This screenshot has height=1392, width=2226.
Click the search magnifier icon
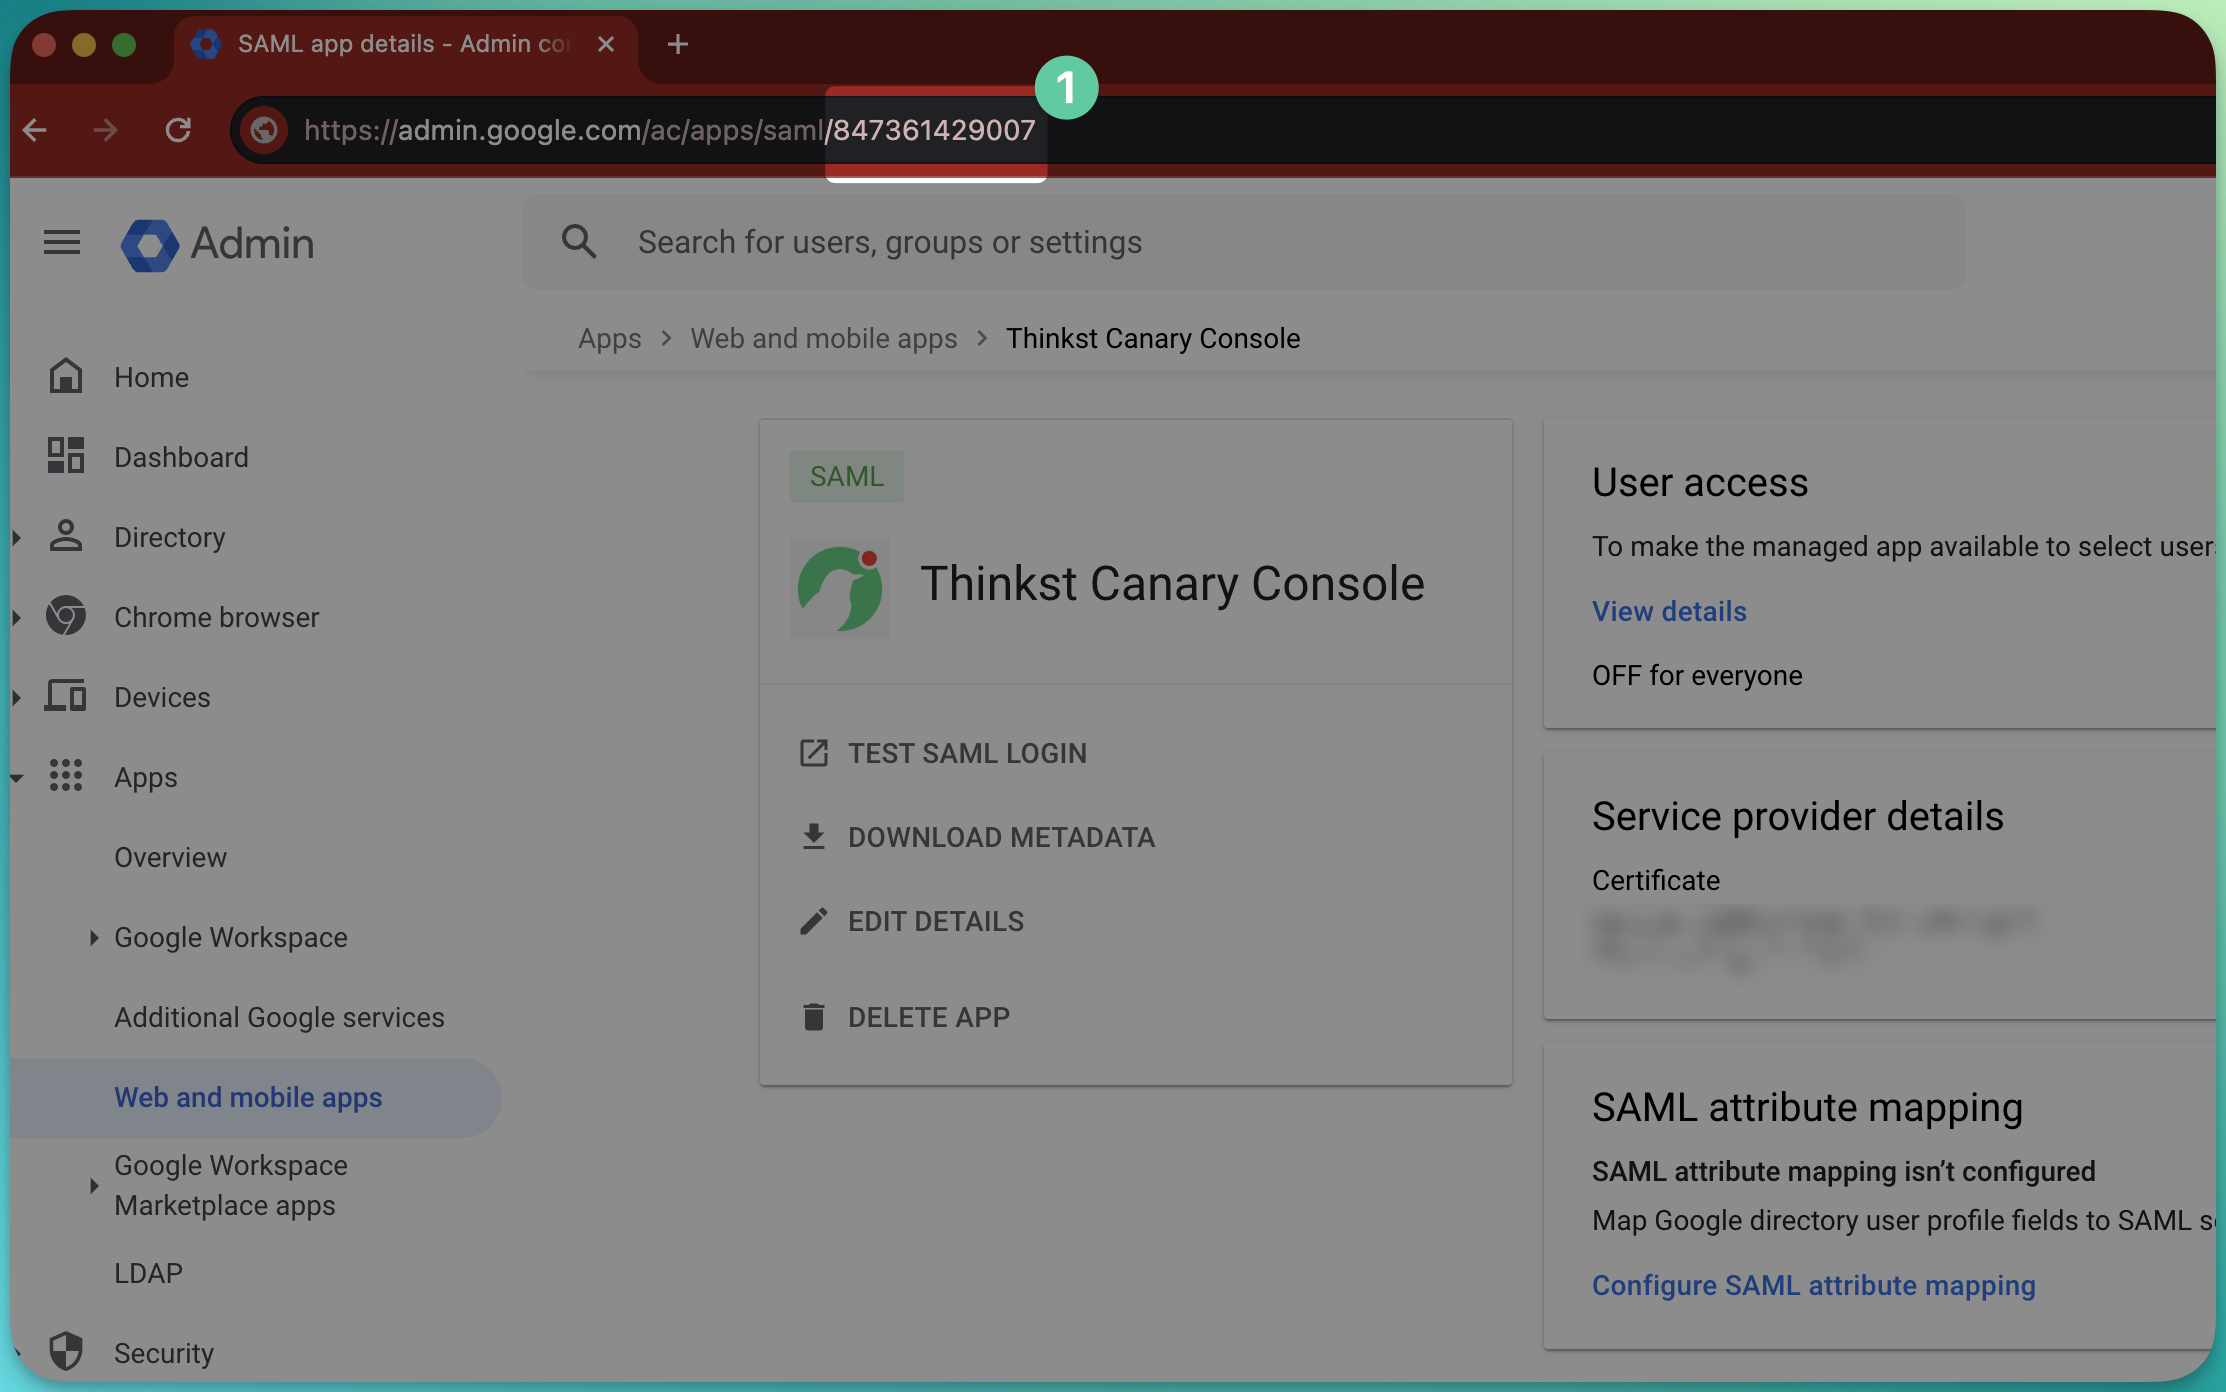click(579, 242)
